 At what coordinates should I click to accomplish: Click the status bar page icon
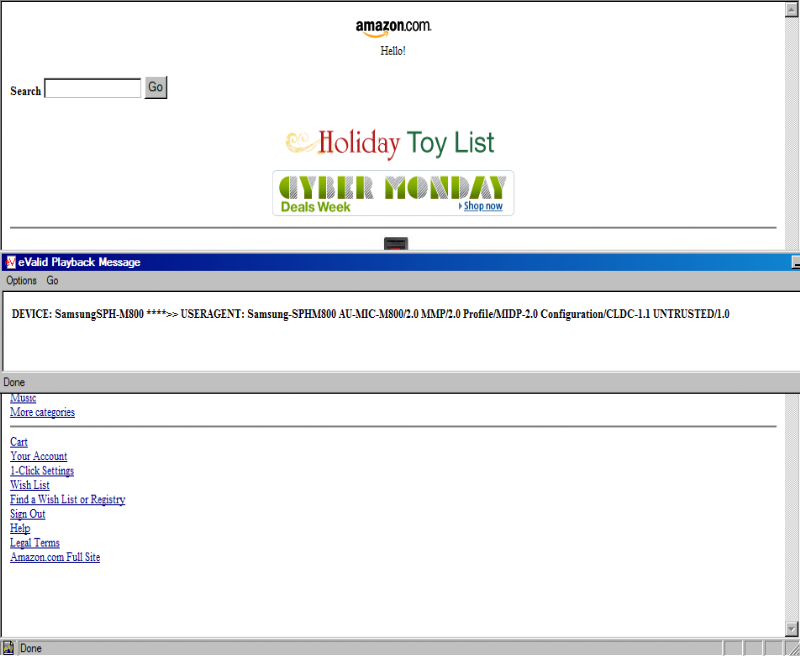8,648
